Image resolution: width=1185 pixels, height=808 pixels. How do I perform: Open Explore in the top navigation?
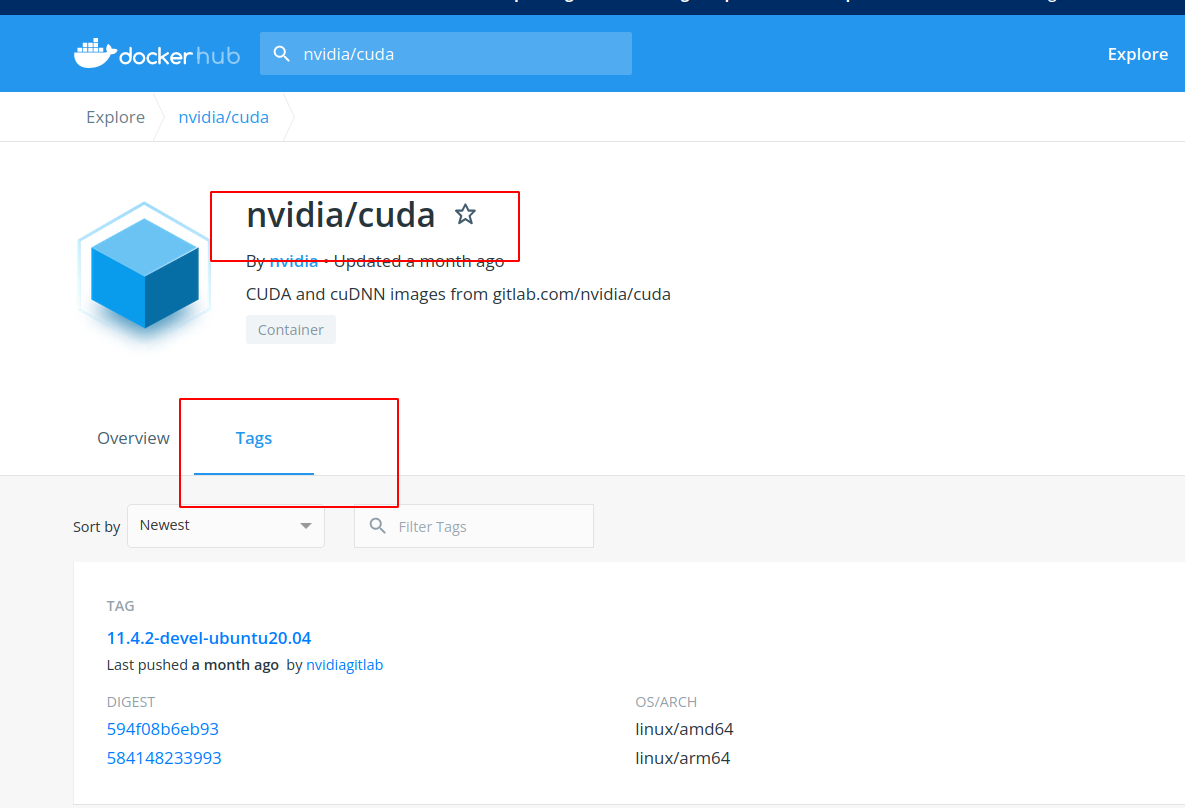pyautogui.click(x=1137, y=54)
